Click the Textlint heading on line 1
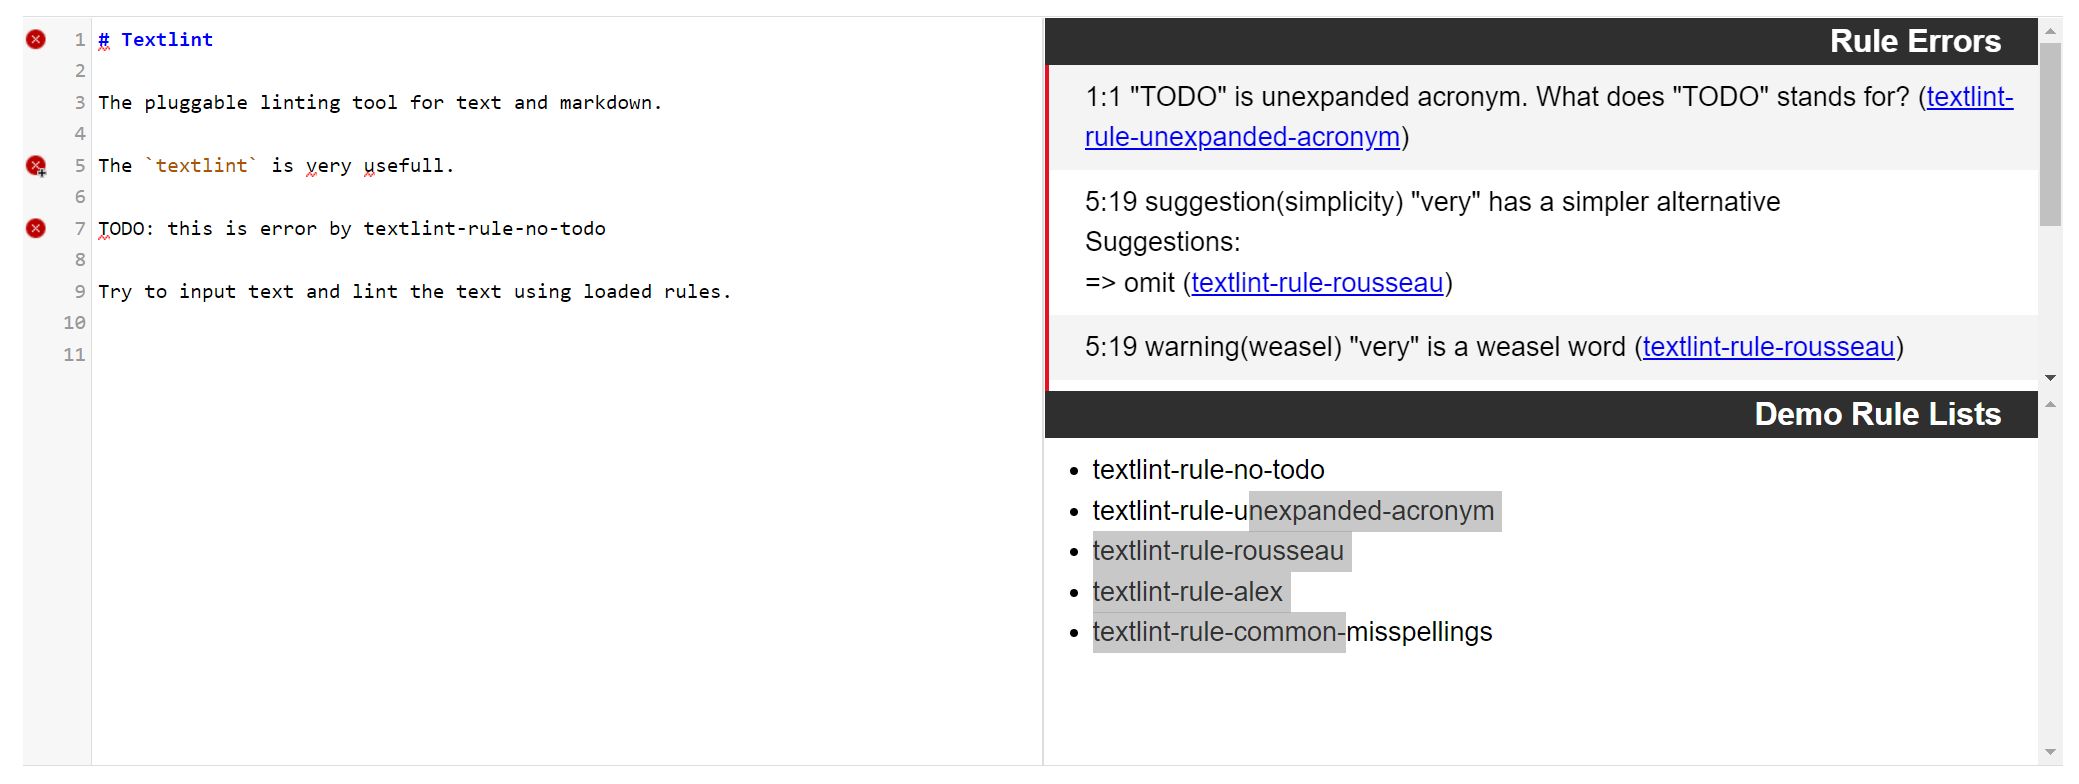The image size is (2079, 784). pyautogui.click(x=166, y=40)
